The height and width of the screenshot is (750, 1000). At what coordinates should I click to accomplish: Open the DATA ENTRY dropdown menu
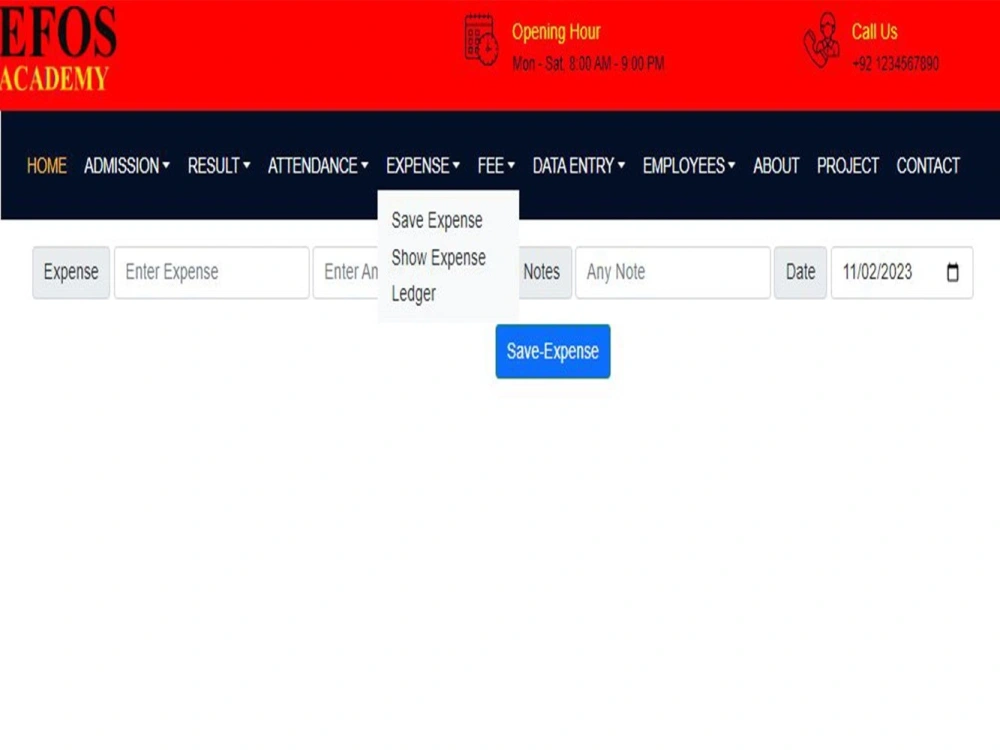(578, 166)
